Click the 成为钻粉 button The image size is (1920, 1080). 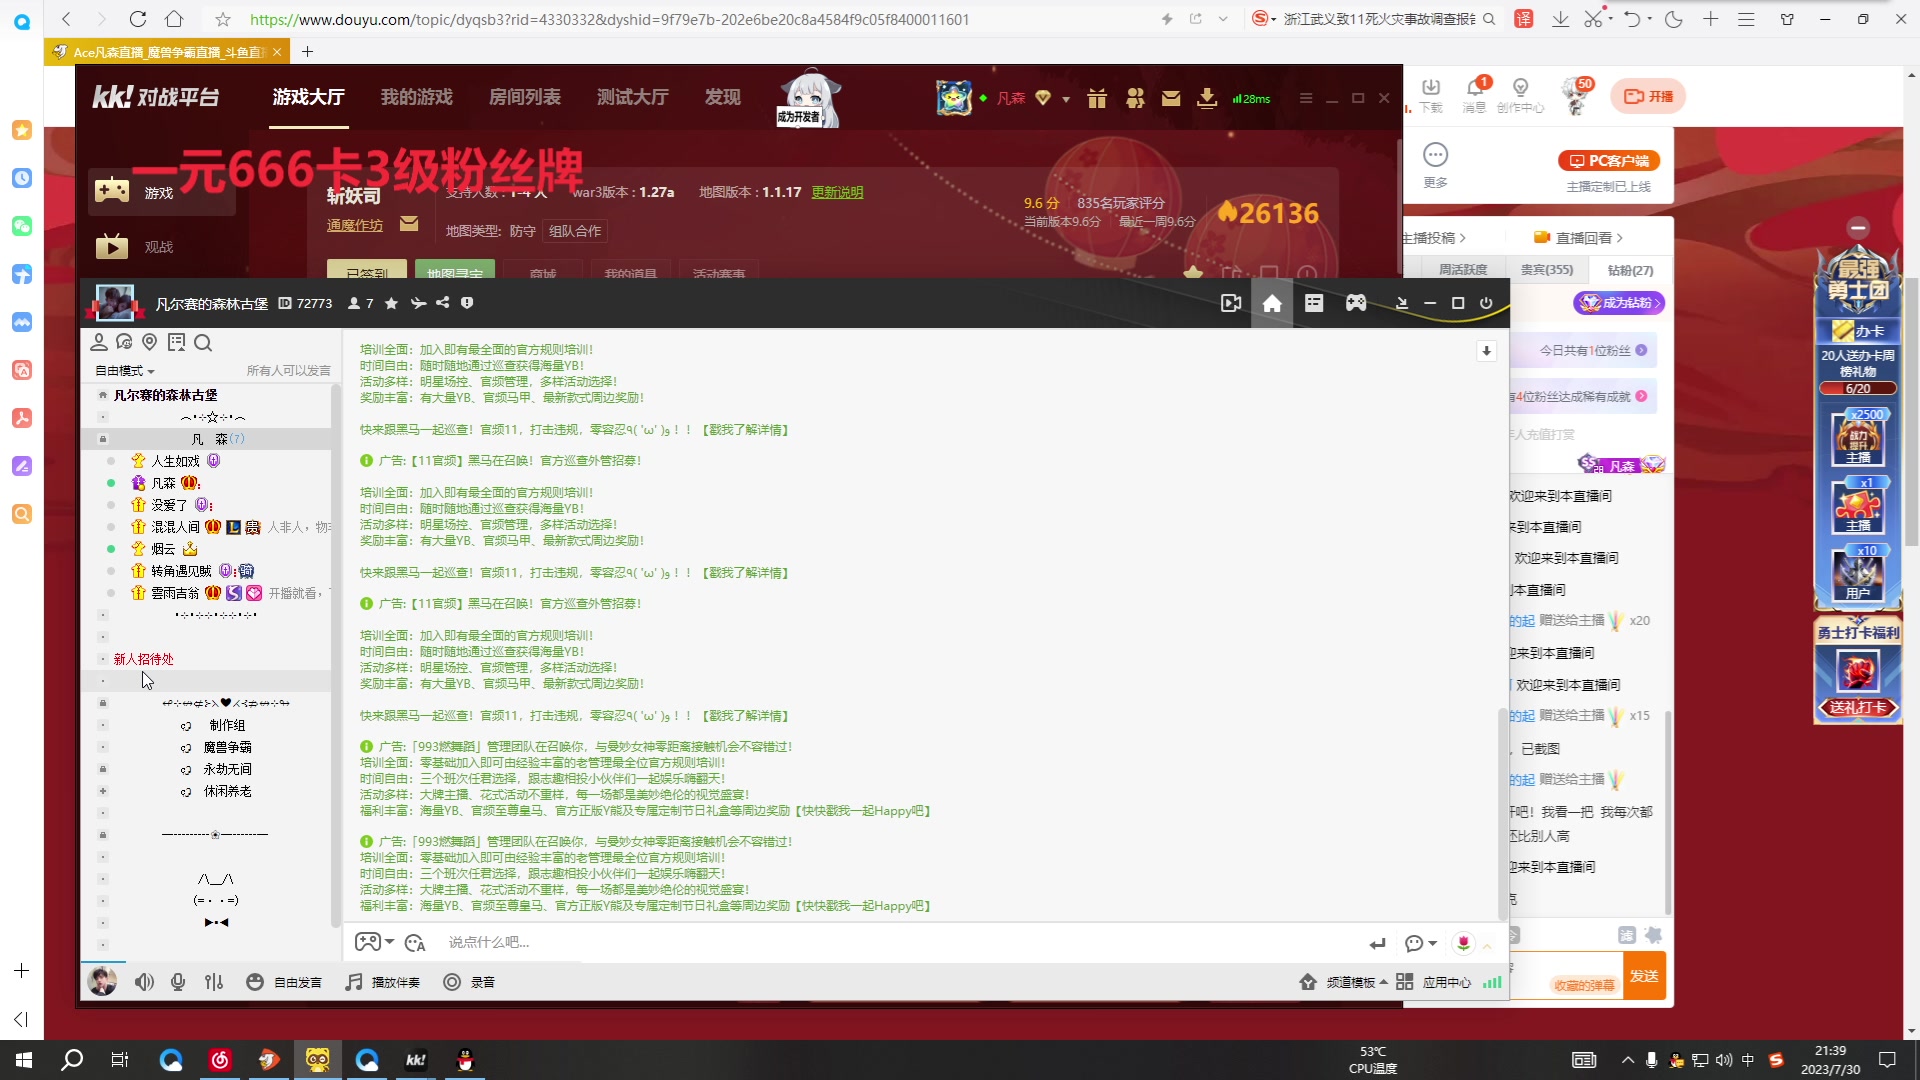[x=1619, y=303]
